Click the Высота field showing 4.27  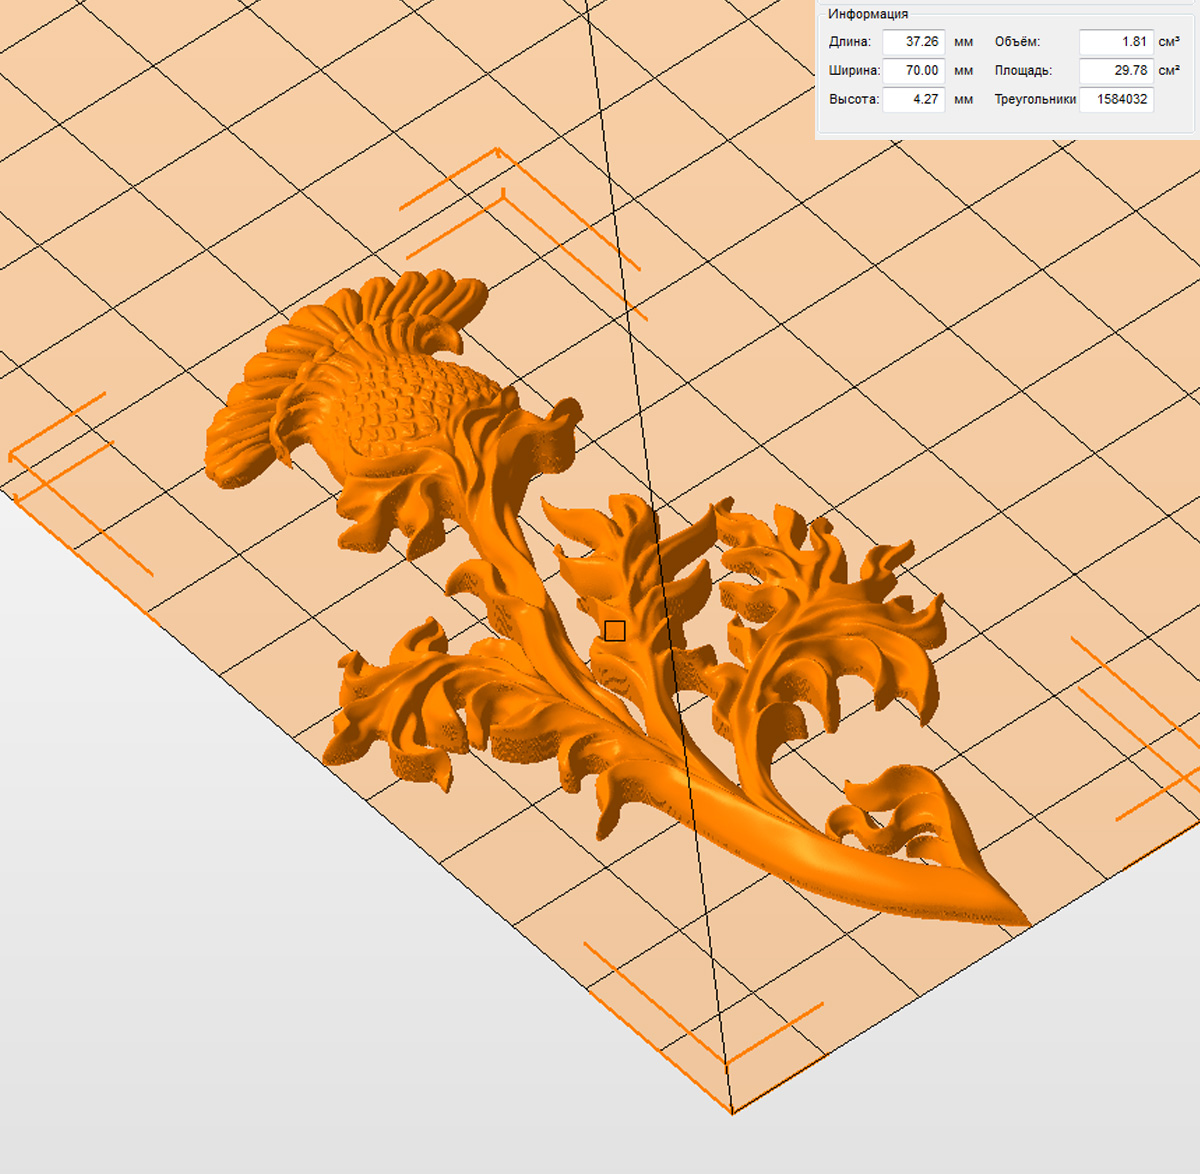tap(914, 100)
